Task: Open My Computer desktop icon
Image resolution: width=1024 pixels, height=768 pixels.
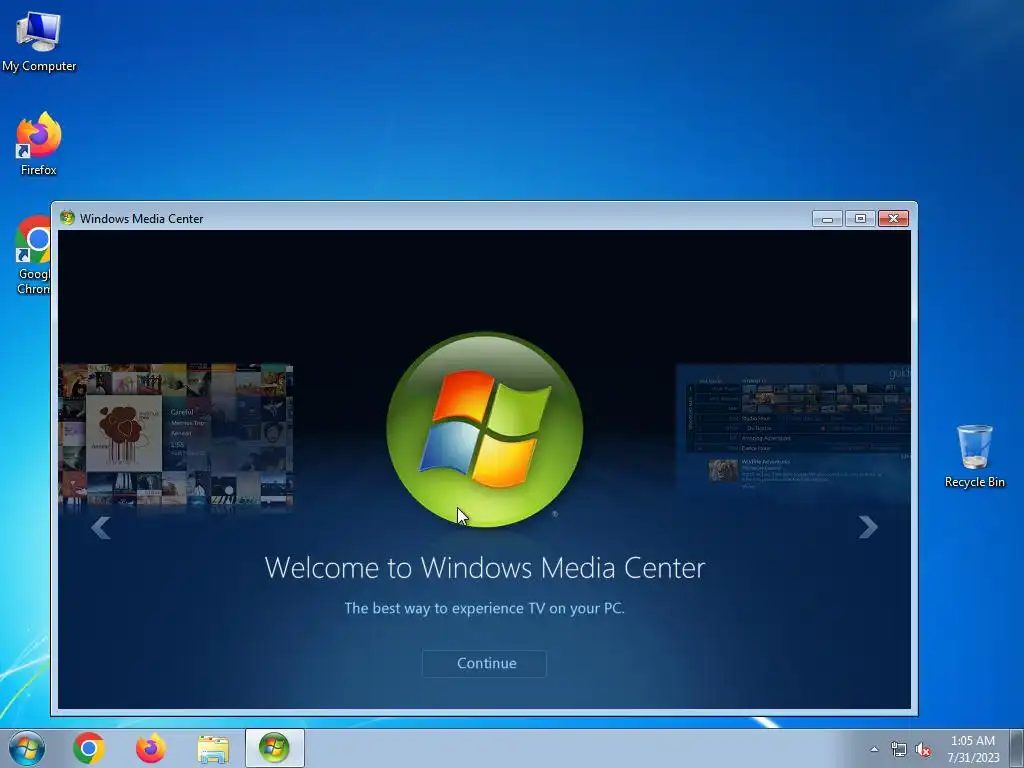Action: tap(39, 42)
